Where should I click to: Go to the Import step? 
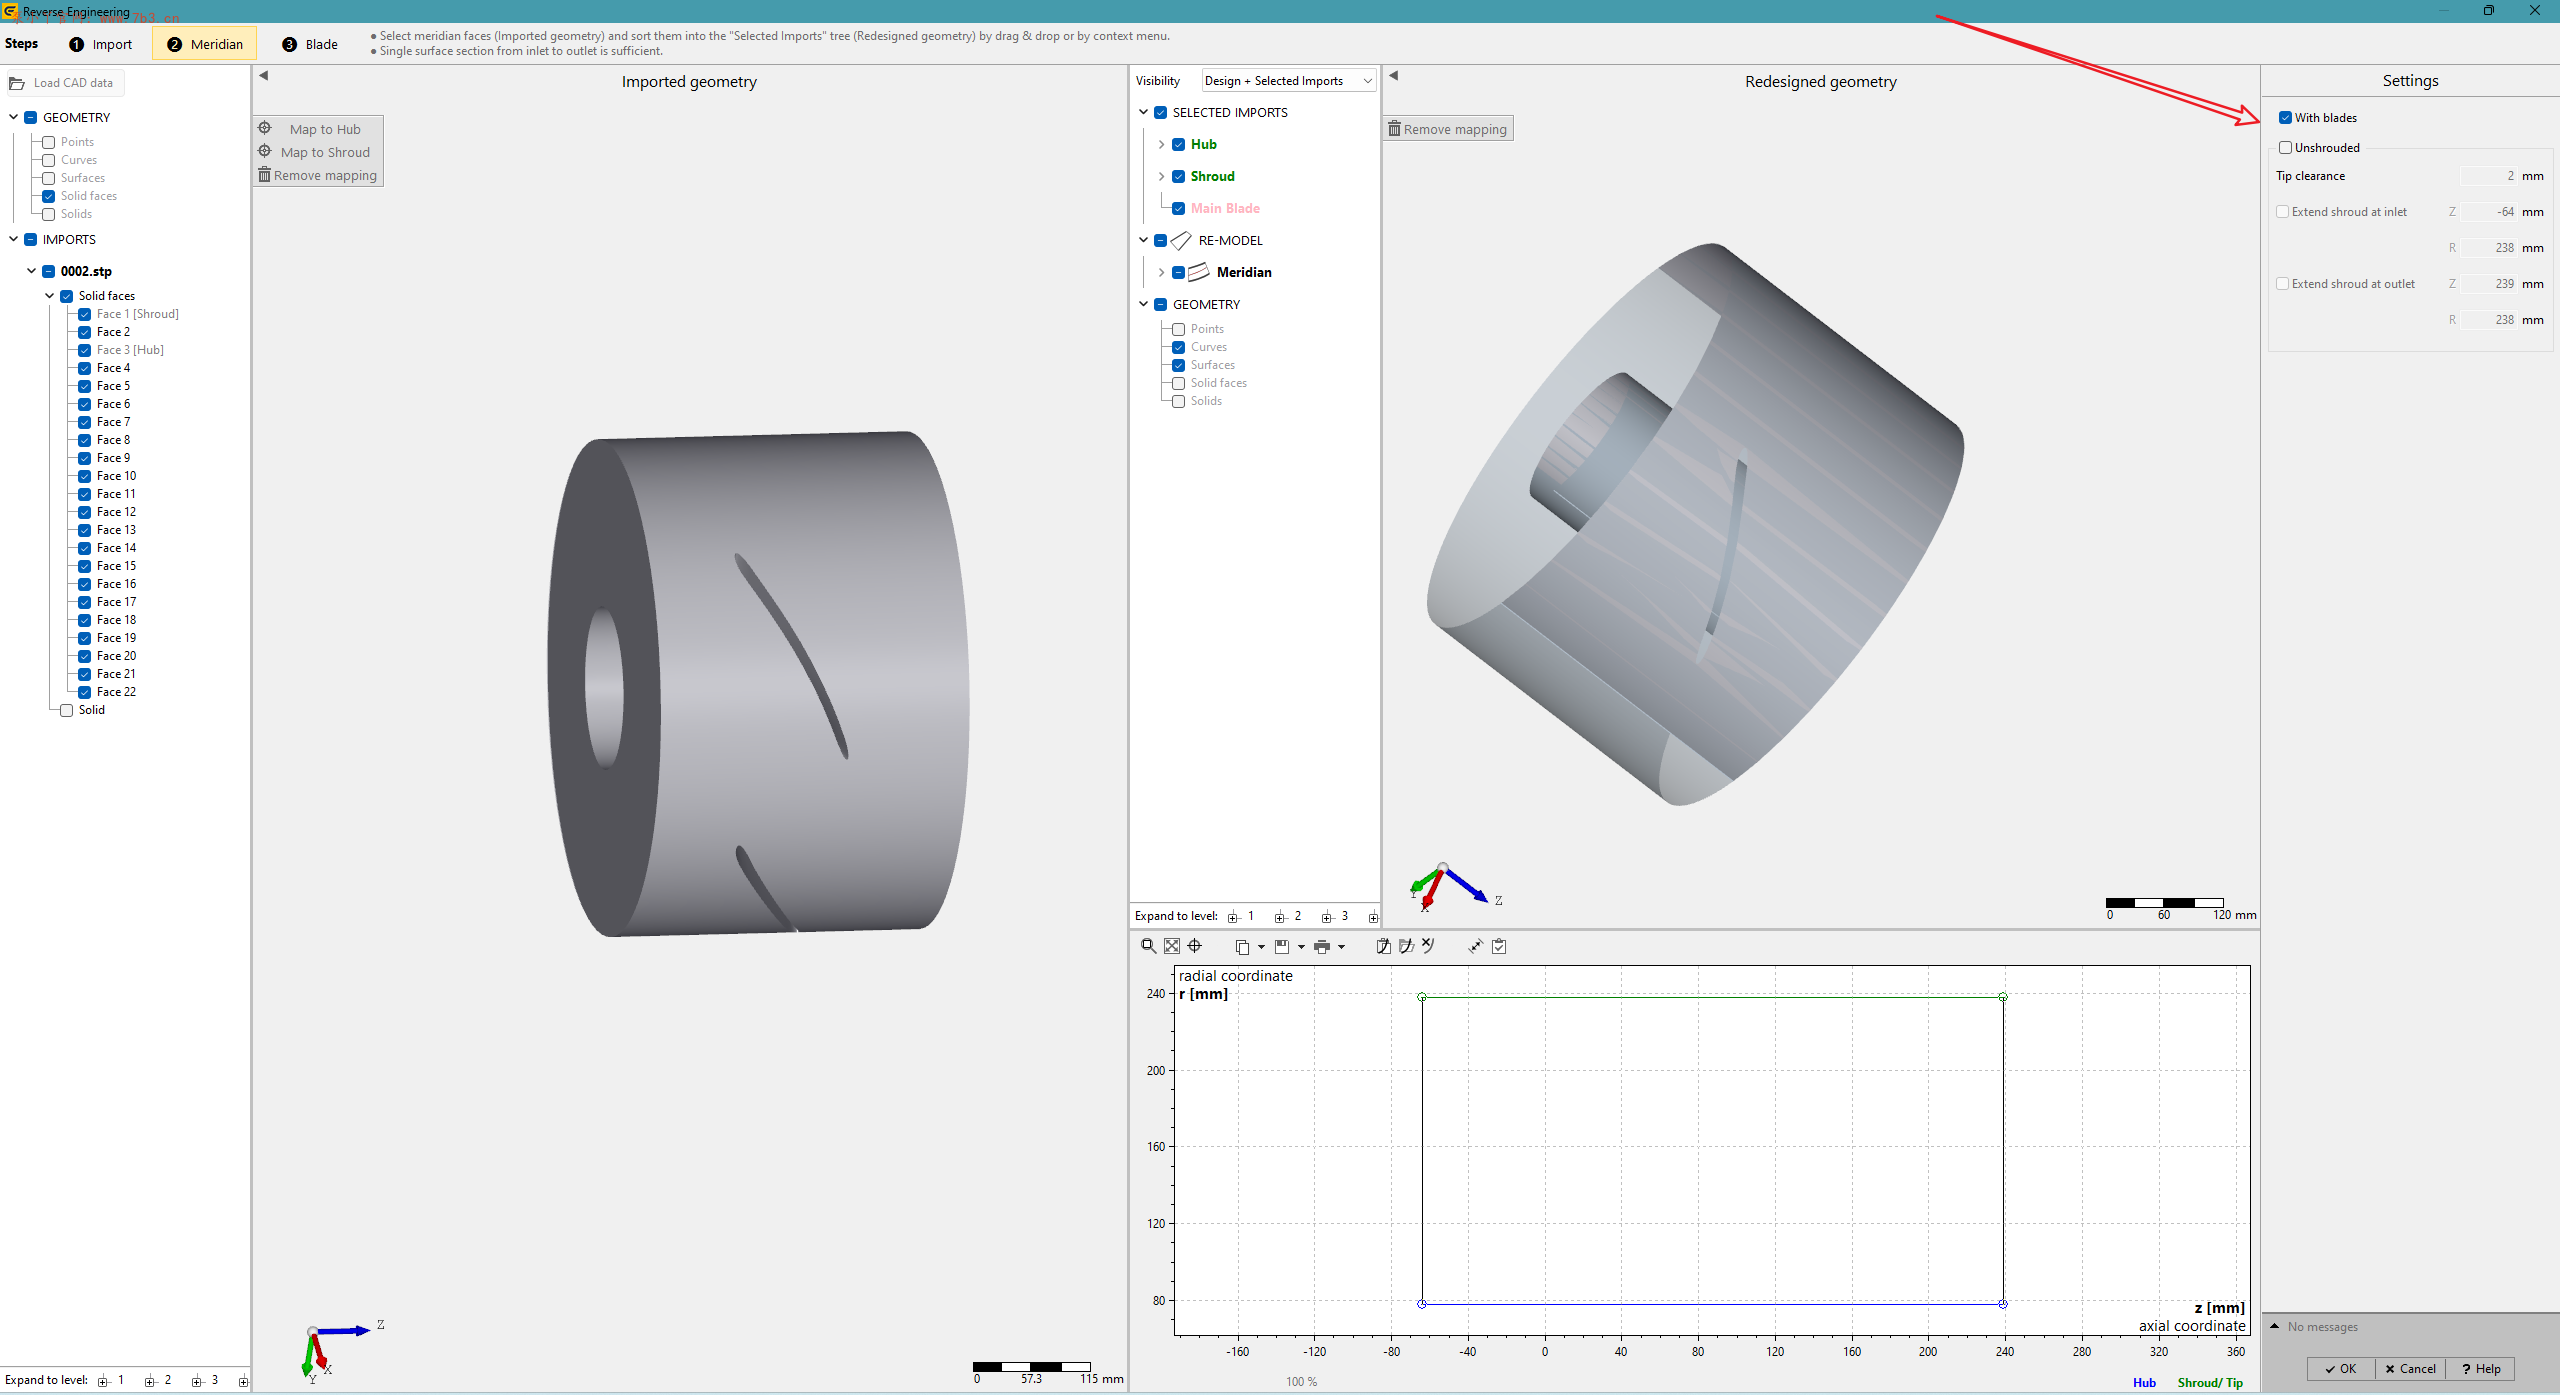(100, 44)
